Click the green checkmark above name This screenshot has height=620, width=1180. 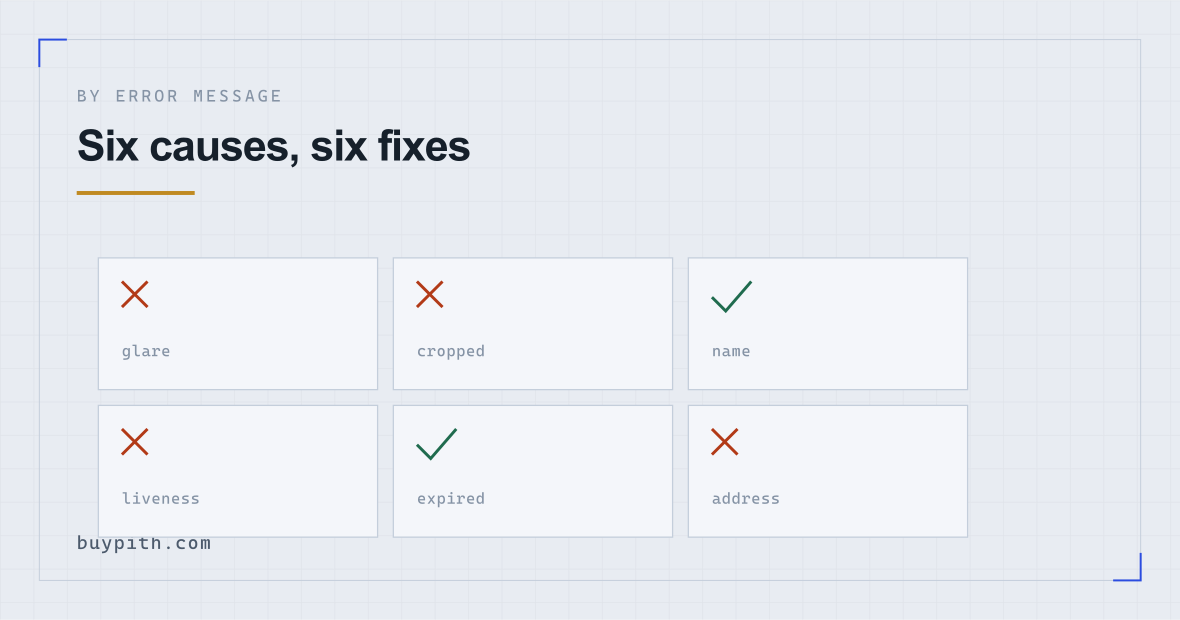coord(731,296)
